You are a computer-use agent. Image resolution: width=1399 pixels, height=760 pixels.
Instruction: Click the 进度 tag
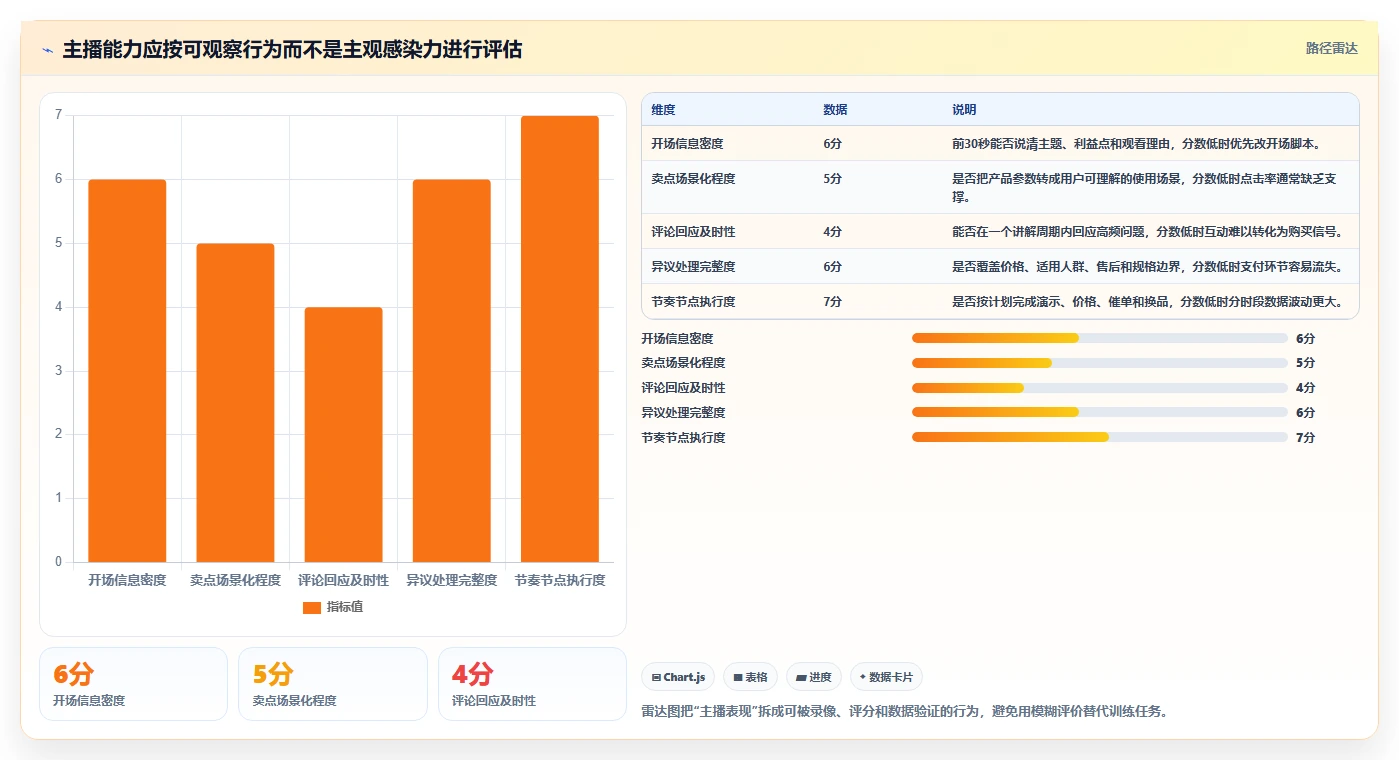click(814, 677)
